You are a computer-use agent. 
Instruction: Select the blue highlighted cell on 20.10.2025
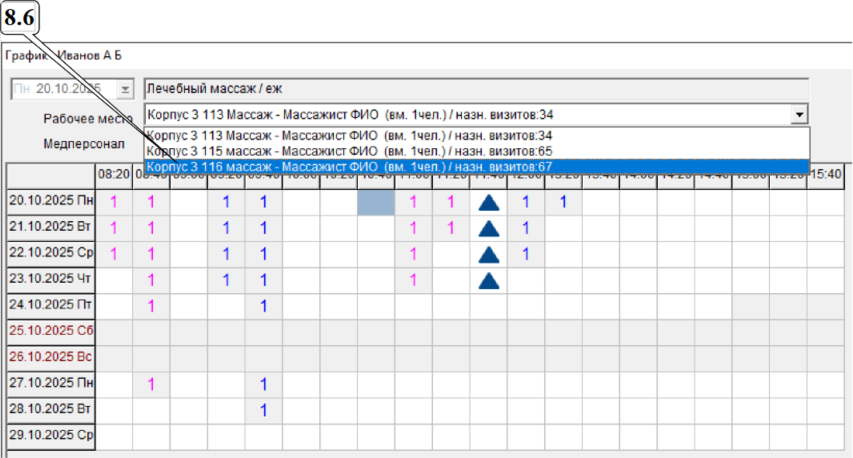(x=376, y=202)
